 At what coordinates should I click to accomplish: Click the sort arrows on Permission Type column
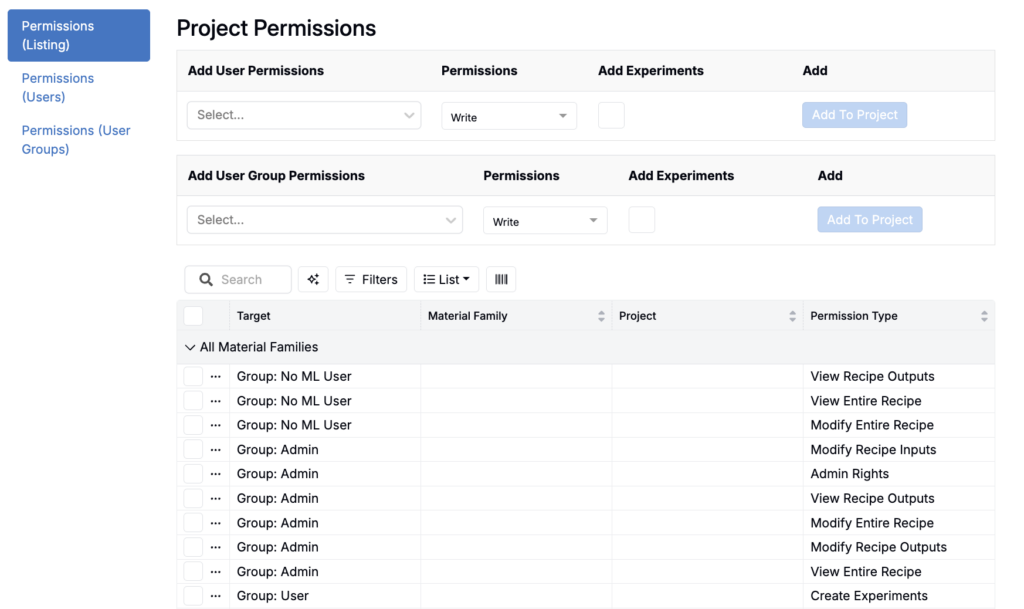(x=984, y=316)
